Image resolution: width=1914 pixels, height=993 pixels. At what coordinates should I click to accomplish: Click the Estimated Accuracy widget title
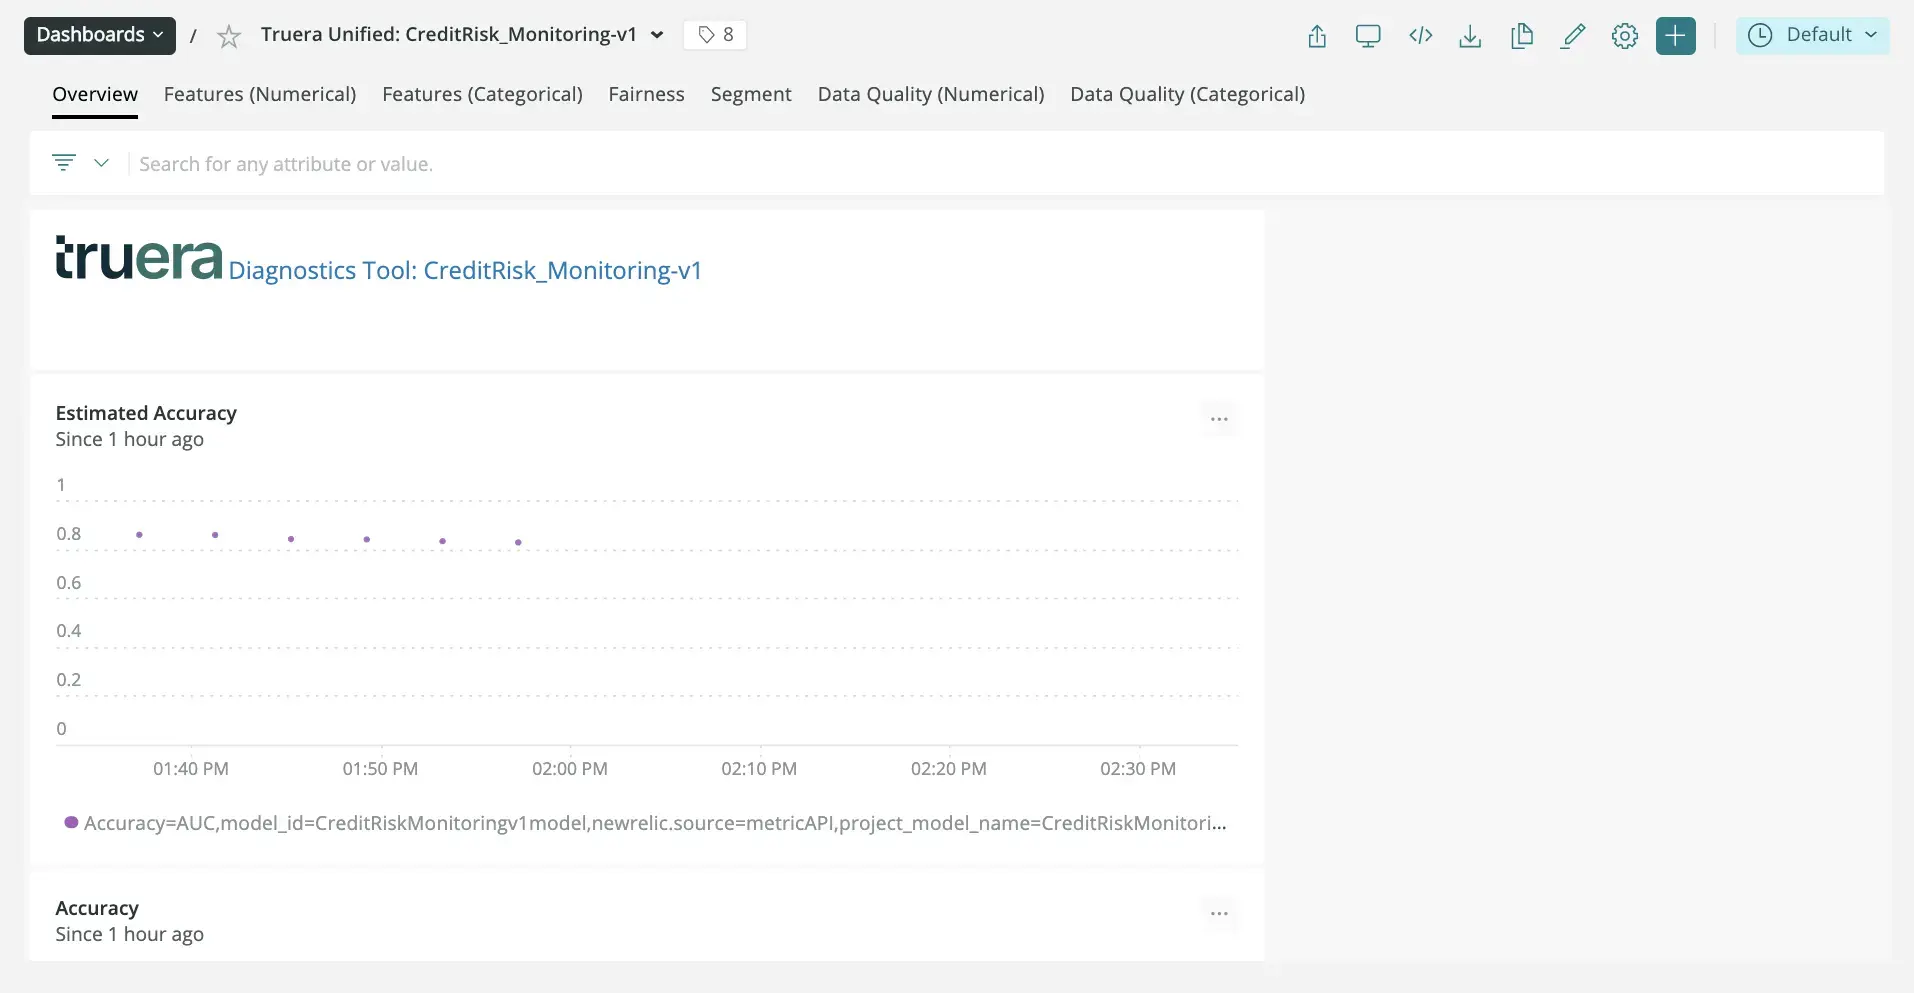point(146,413)
